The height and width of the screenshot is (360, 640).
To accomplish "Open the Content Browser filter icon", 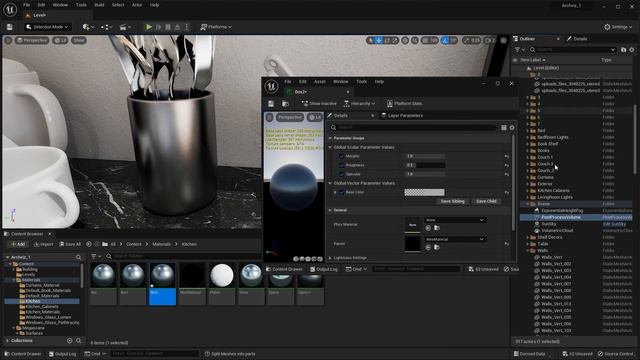I will pos(95,256).
